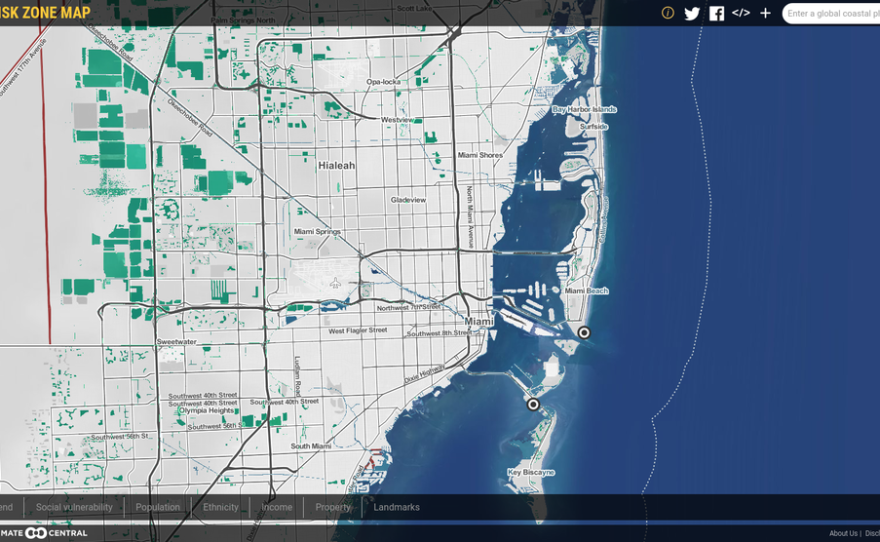Click the North Miami Avenue label
This screenshot has width=880, height=542.
(x=470, y=217)
